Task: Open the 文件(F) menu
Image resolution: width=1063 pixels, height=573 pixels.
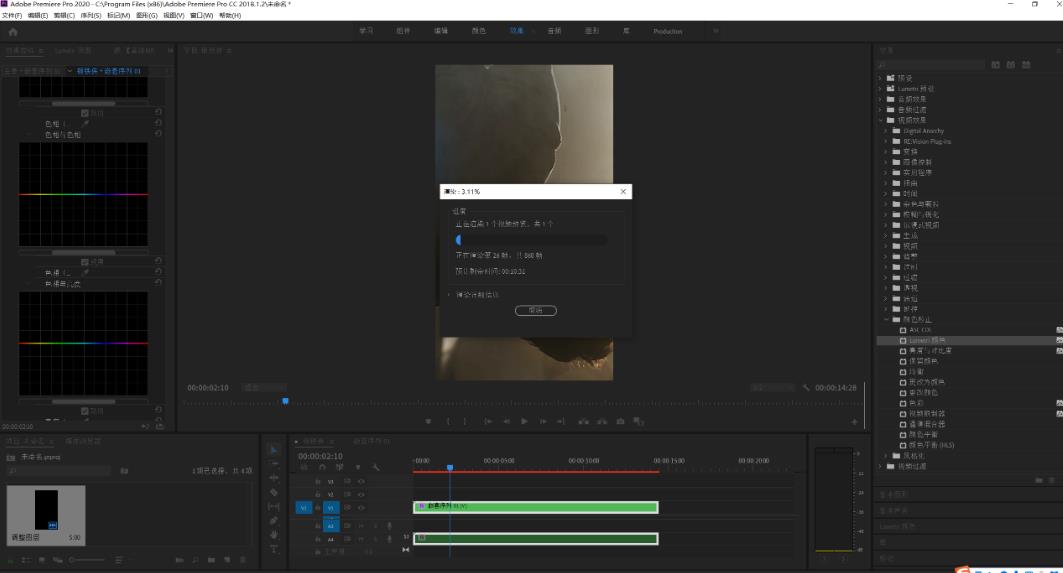Action: point(12,16)
